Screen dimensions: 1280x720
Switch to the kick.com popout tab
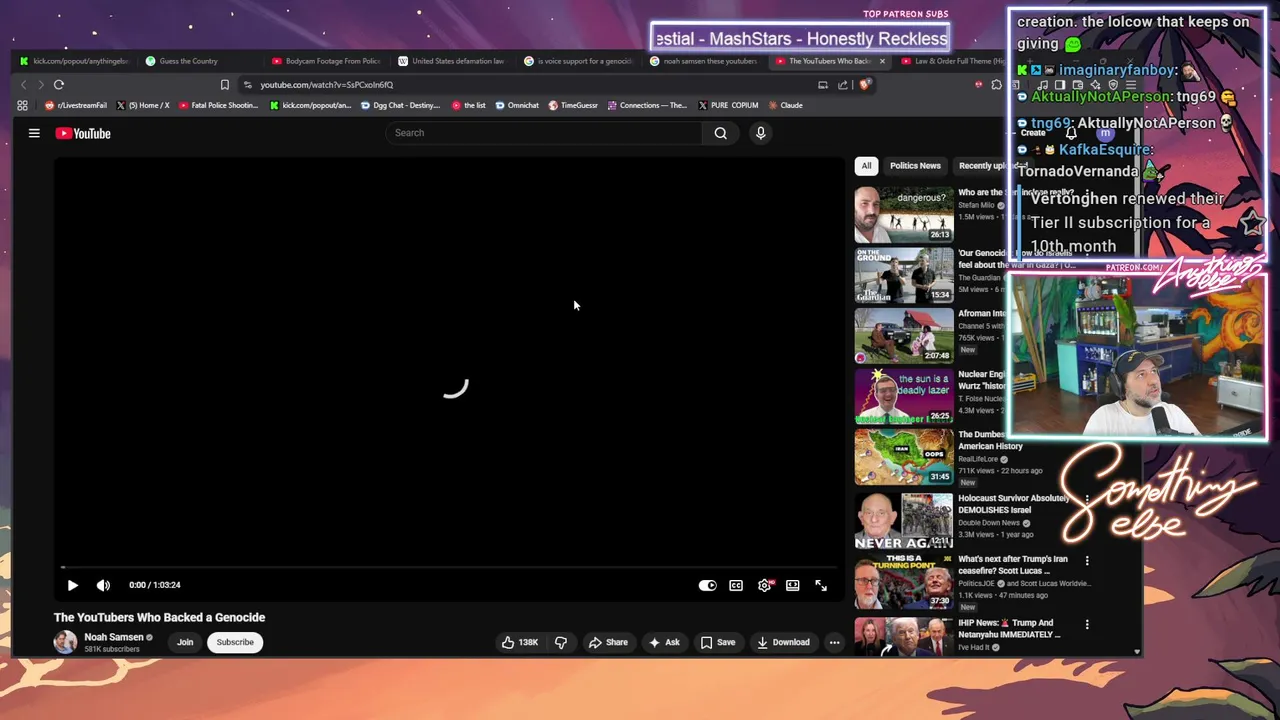75,61
